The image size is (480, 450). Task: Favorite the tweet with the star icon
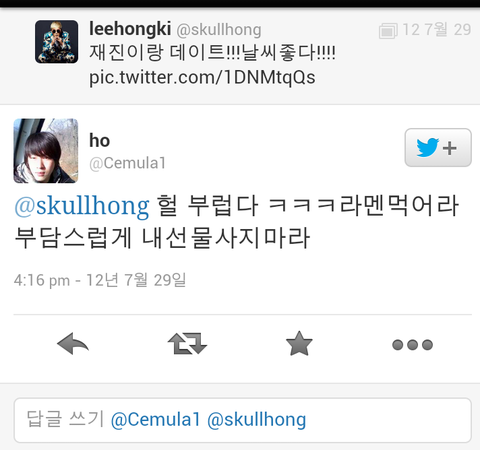[x=299, y=344]
